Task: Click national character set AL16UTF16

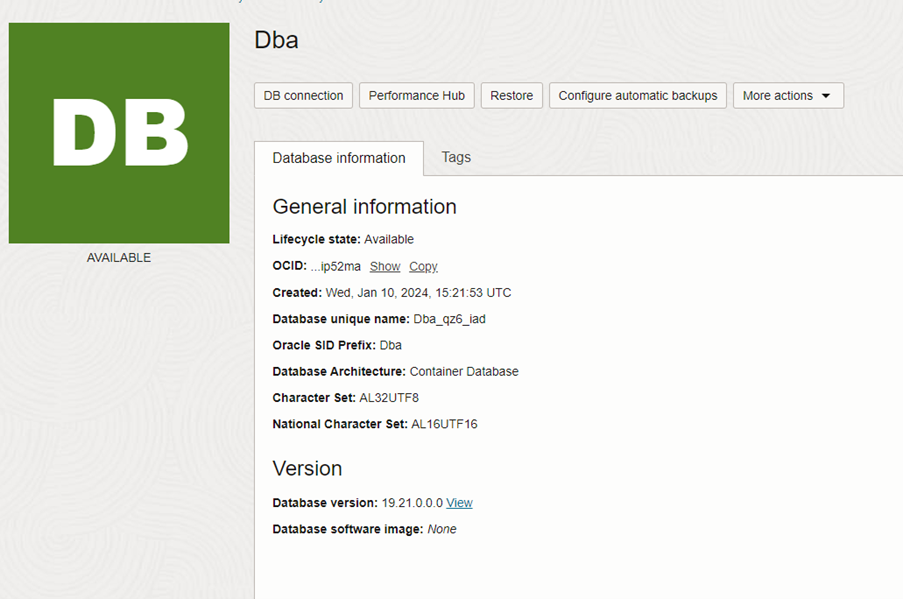Action: (444, 424)
